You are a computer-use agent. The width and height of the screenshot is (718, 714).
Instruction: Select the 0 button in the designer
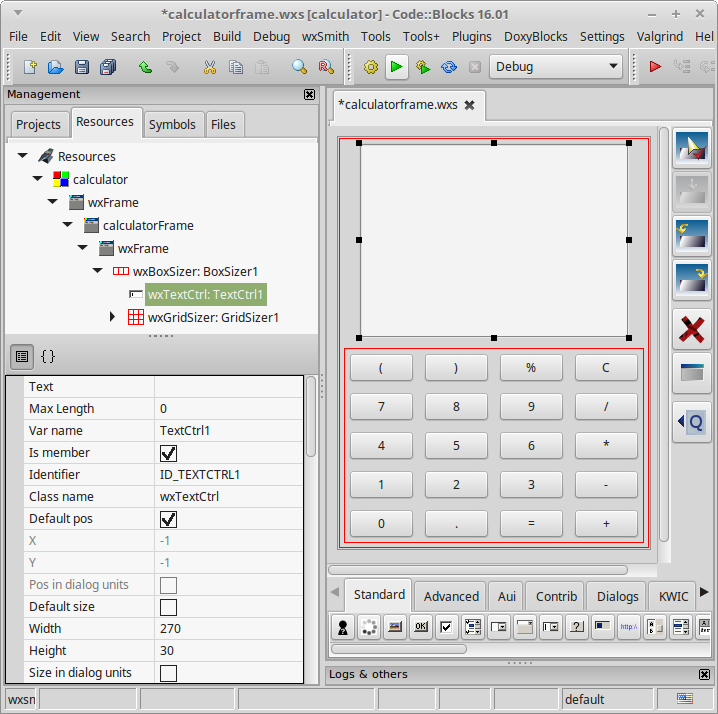(x=381, y=523)
